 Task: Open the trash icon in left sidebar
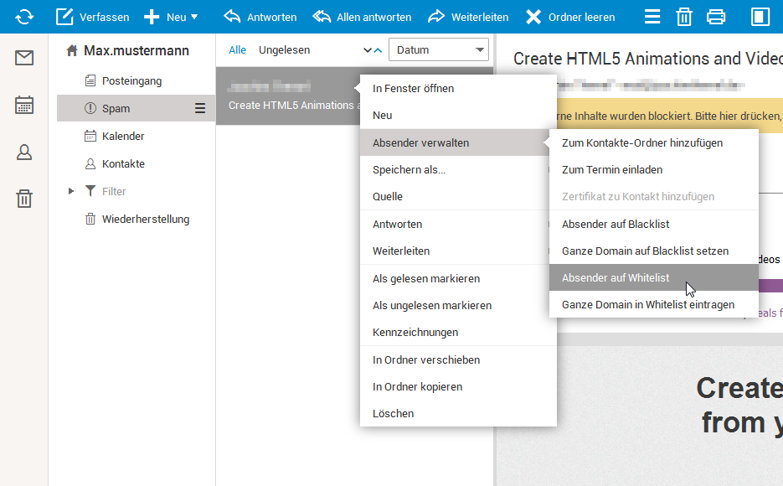(x=24, y=198)
